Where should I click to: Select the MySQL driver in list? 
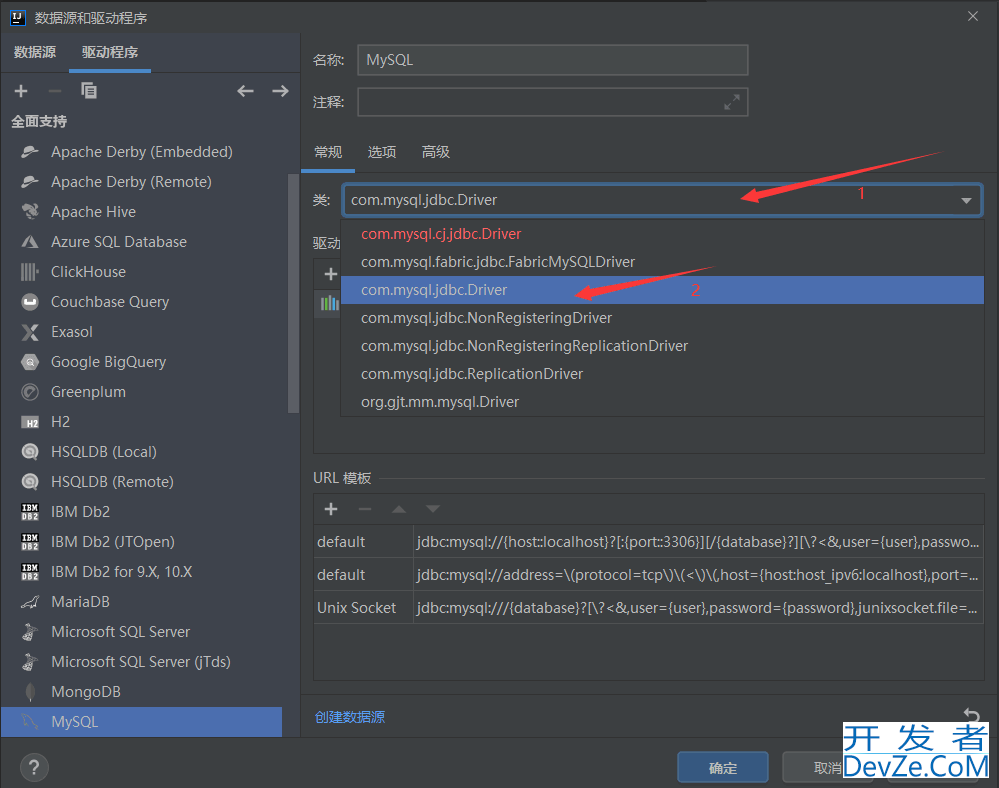[141, 722]
